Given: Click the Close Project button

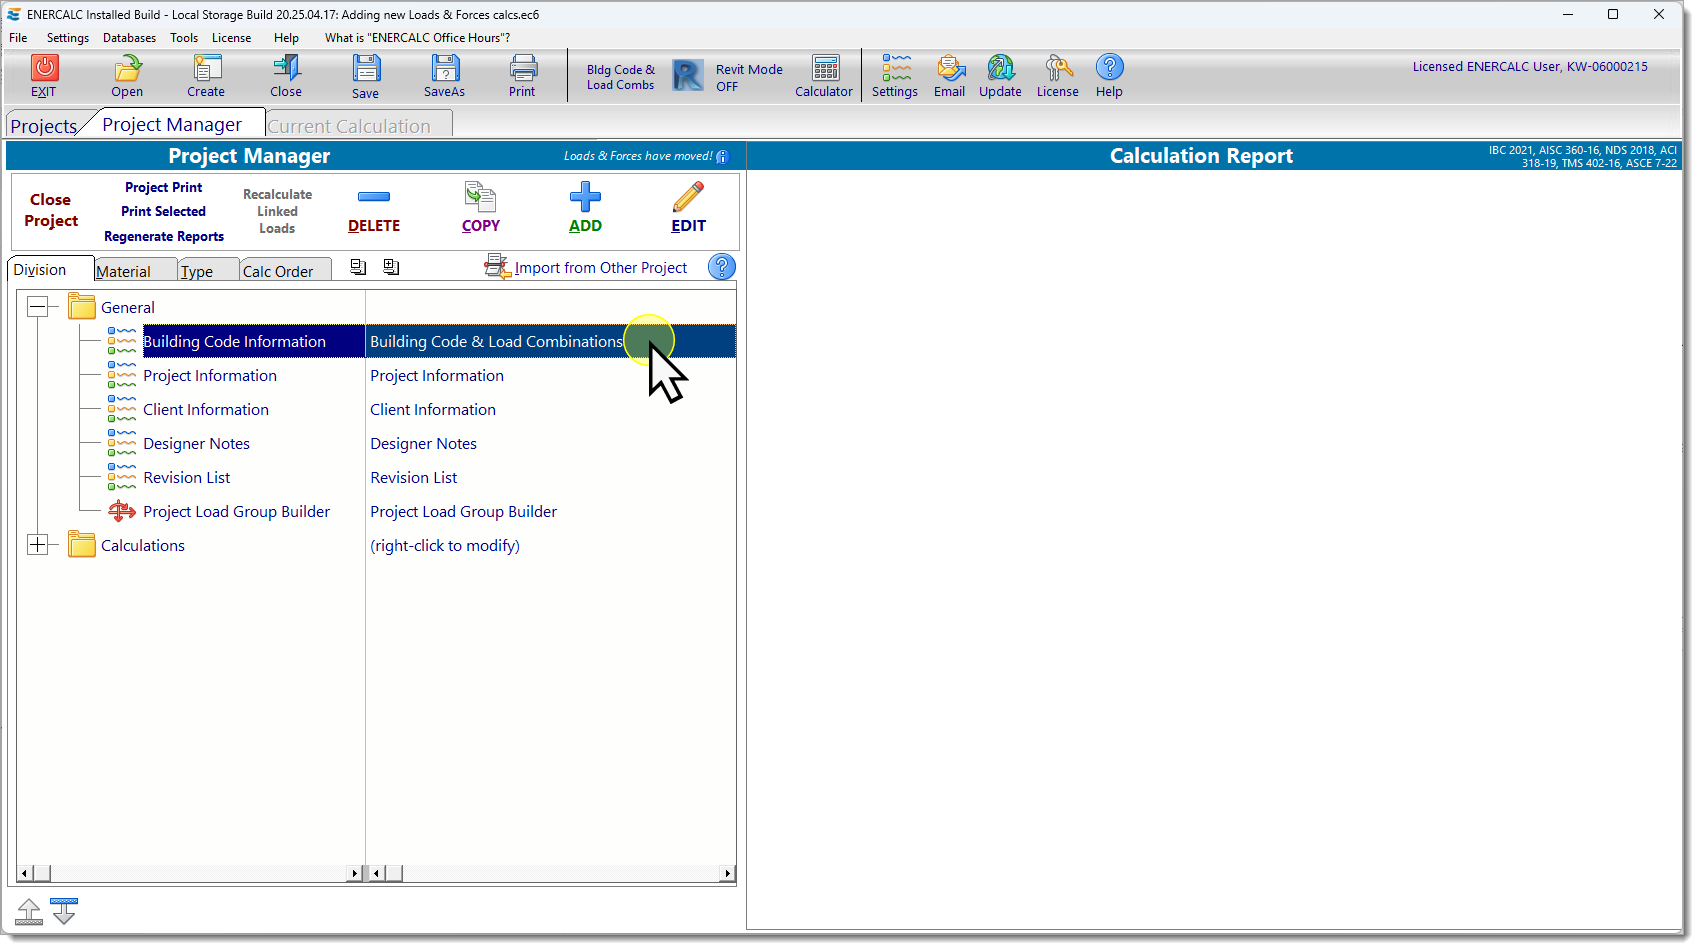Looking at the screenshot, I should coord(51,210).
